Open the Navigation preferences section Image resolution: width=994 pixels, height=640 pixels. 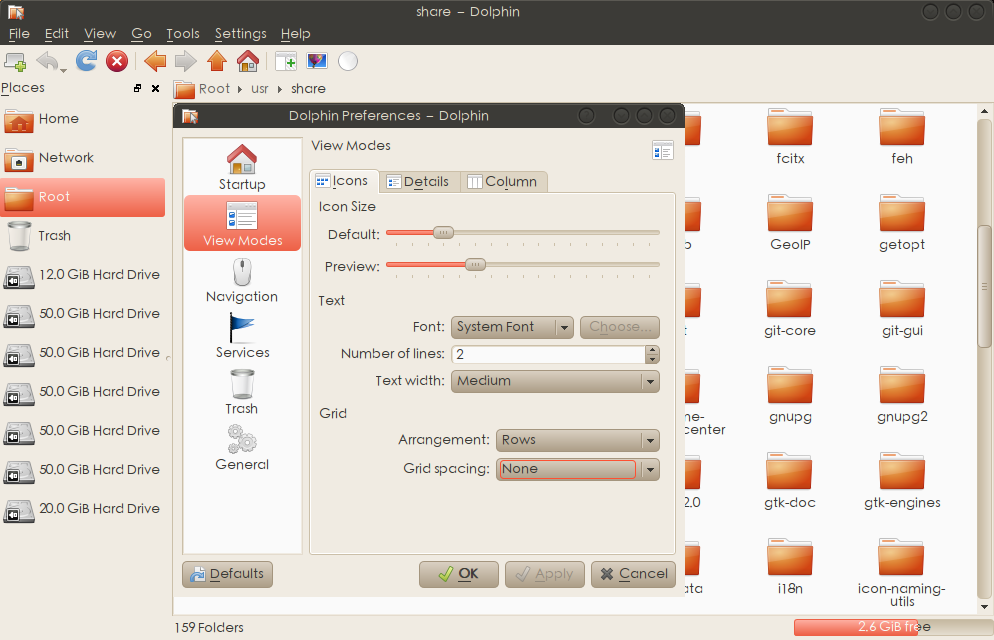coord(242,281)
